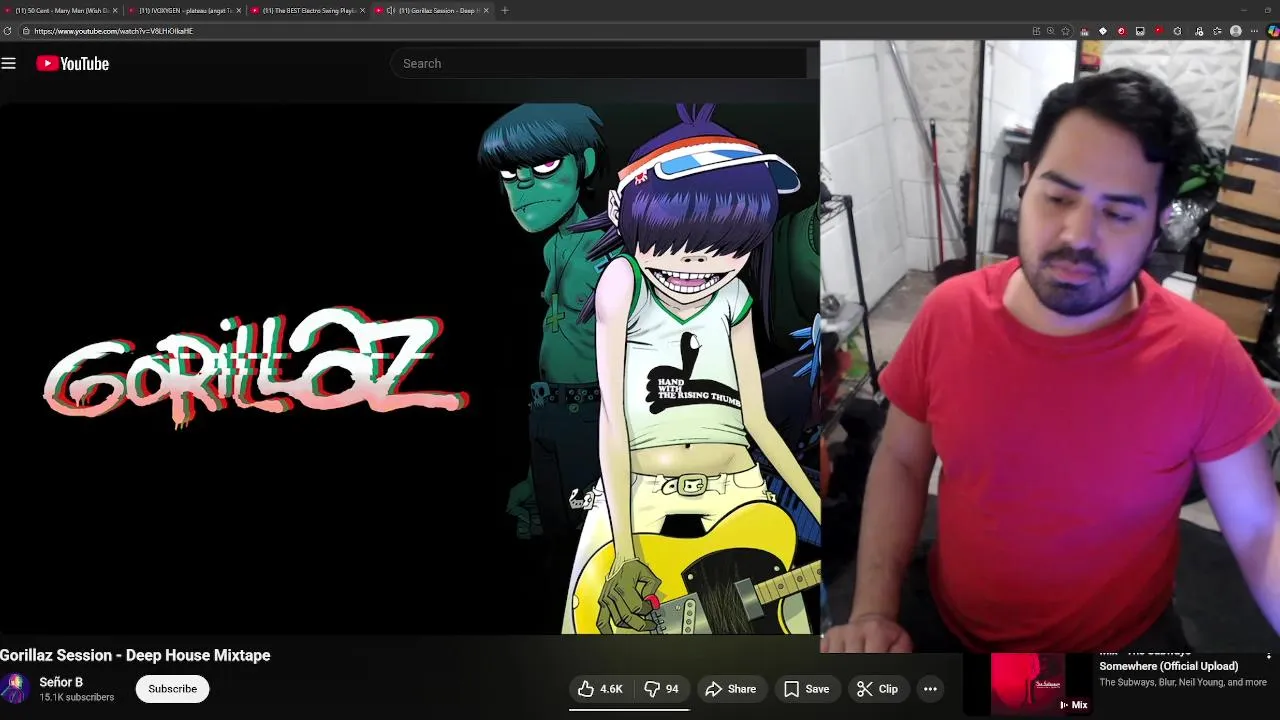This screenshot has width=1280, height=720.
Task: Open the browser profile avatar
Action: [1236, 31]
